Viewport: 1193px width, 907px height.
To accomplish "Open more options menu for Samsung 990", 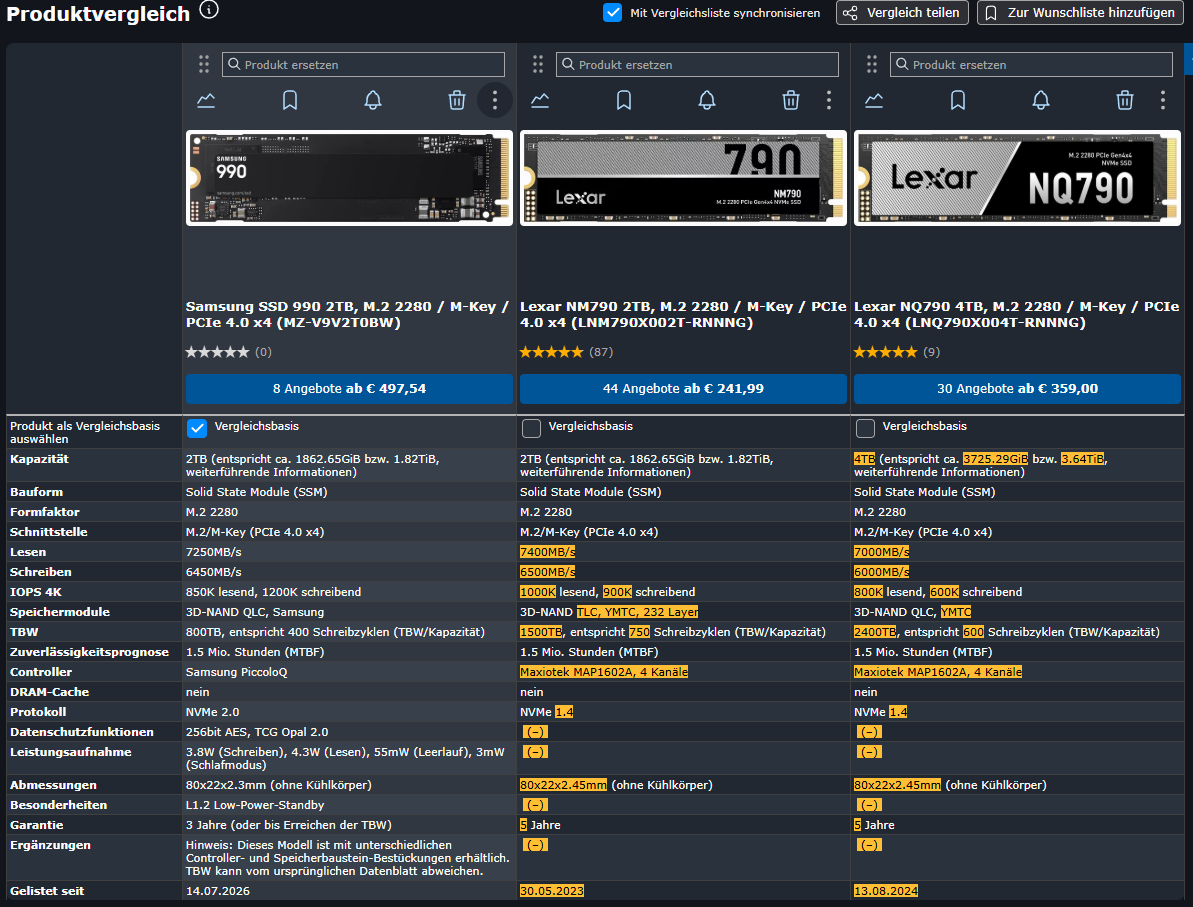I will [x=495, y=100].
